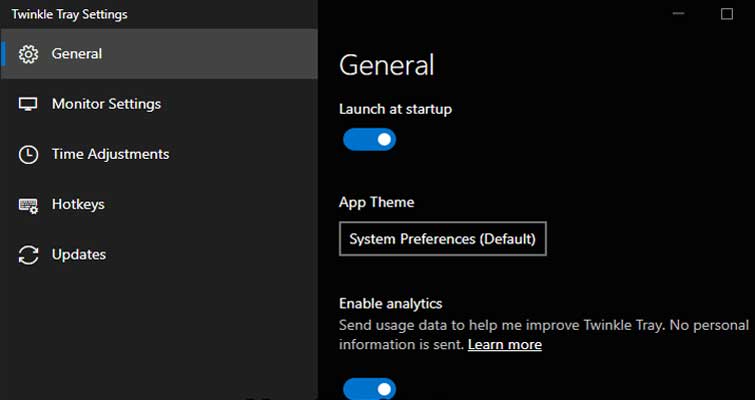Maximize the Twinkle Tray Settings window
Viewport: 755px width, 400px height.
[727, 14]
